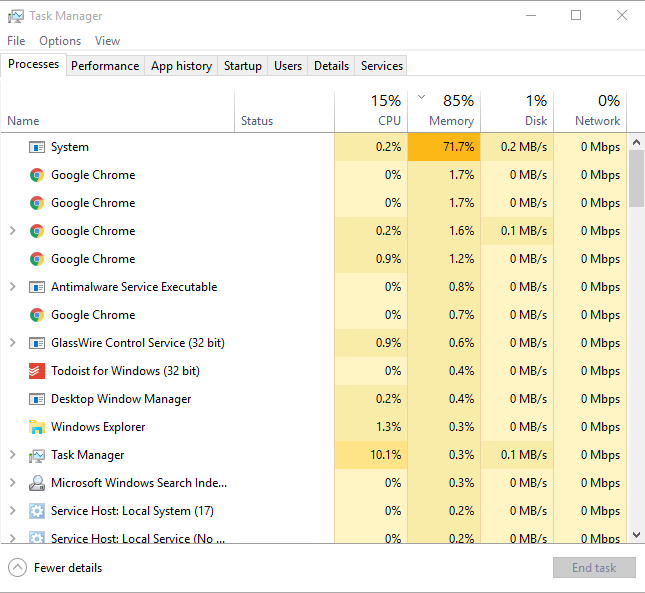Viewport: 645px width, 593px height.
Task: Expand Service Host: Local System (17)
Action: (x=12, y=511)
